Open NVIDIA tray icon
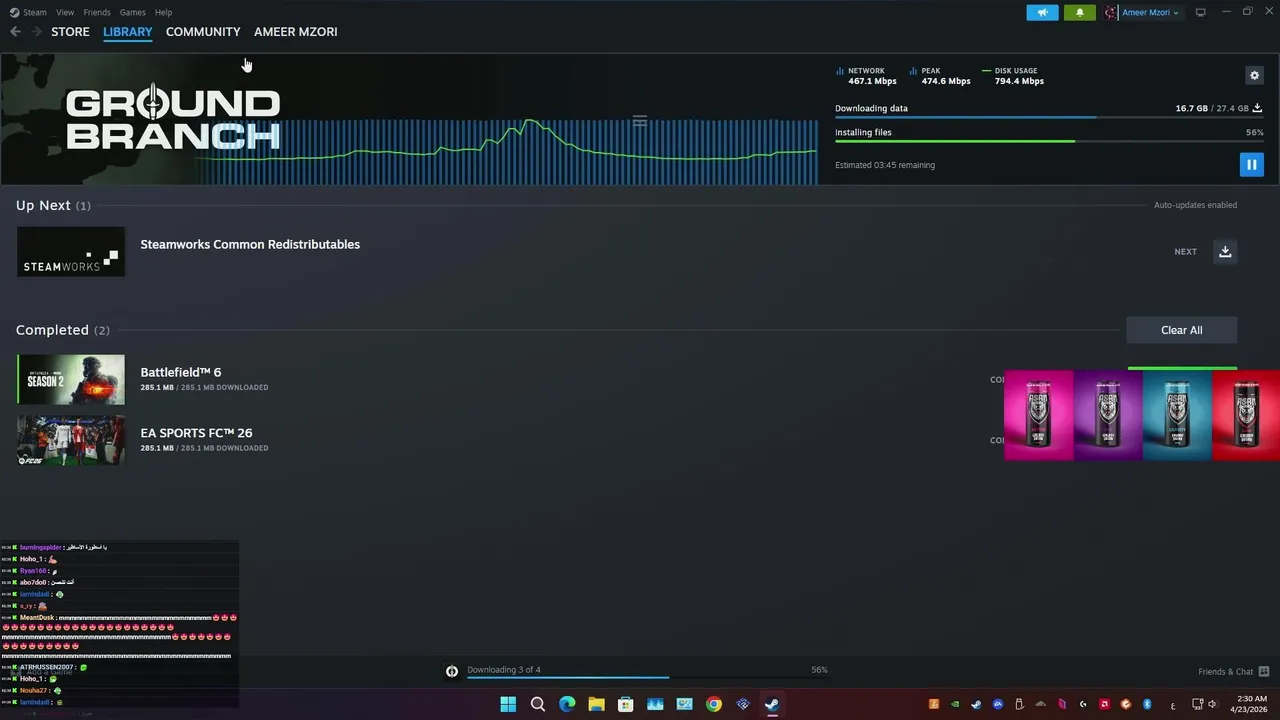Screen dimensions: 1280x720 (955, 704)
